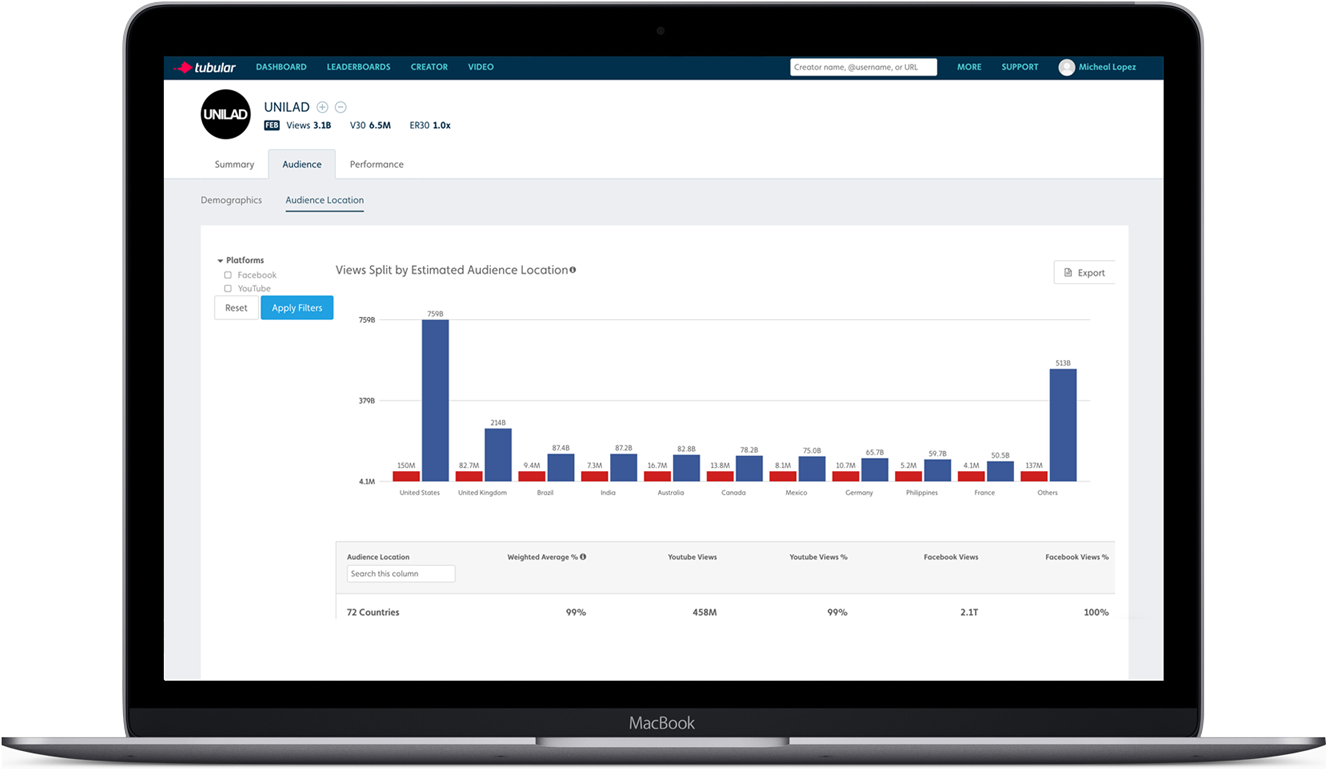Click the Apply Filters button
Viewport: 1327px width, 769px height.
pyautogui.click(x=297, y=308)
